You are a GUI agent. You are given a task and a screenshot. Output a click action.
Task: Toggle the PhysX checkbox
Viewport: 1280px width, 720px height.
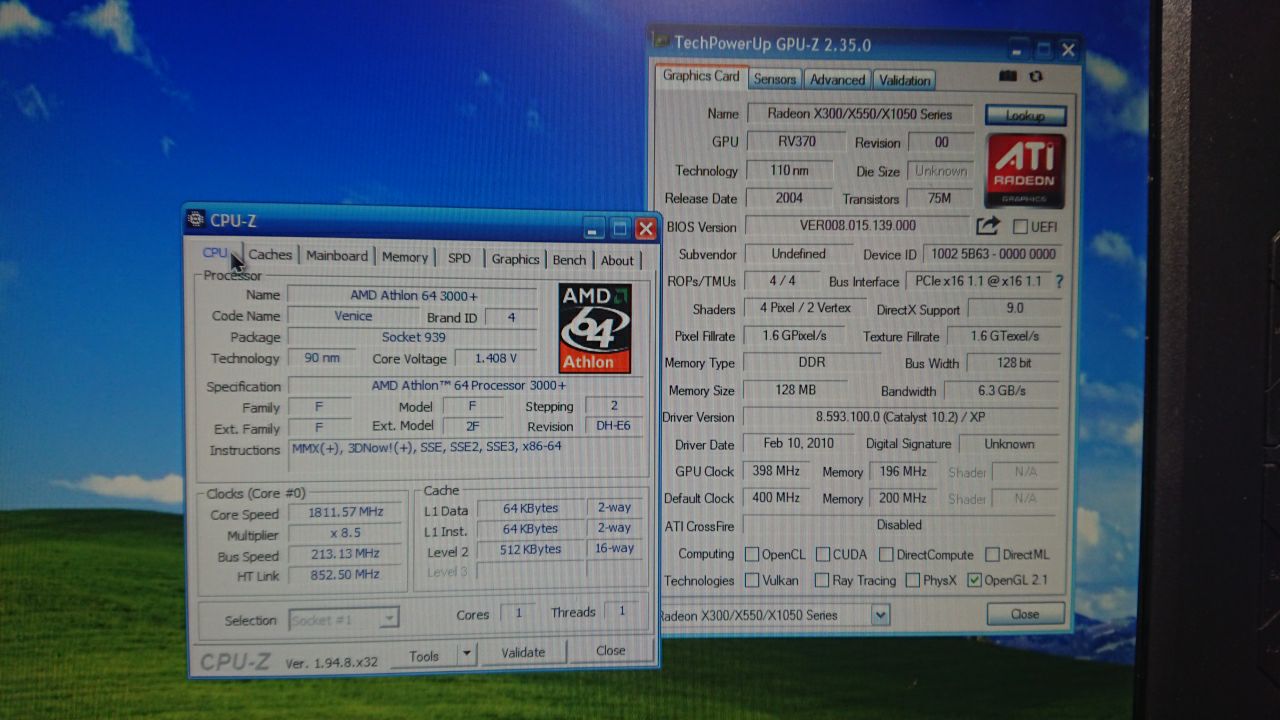[913, 580]
